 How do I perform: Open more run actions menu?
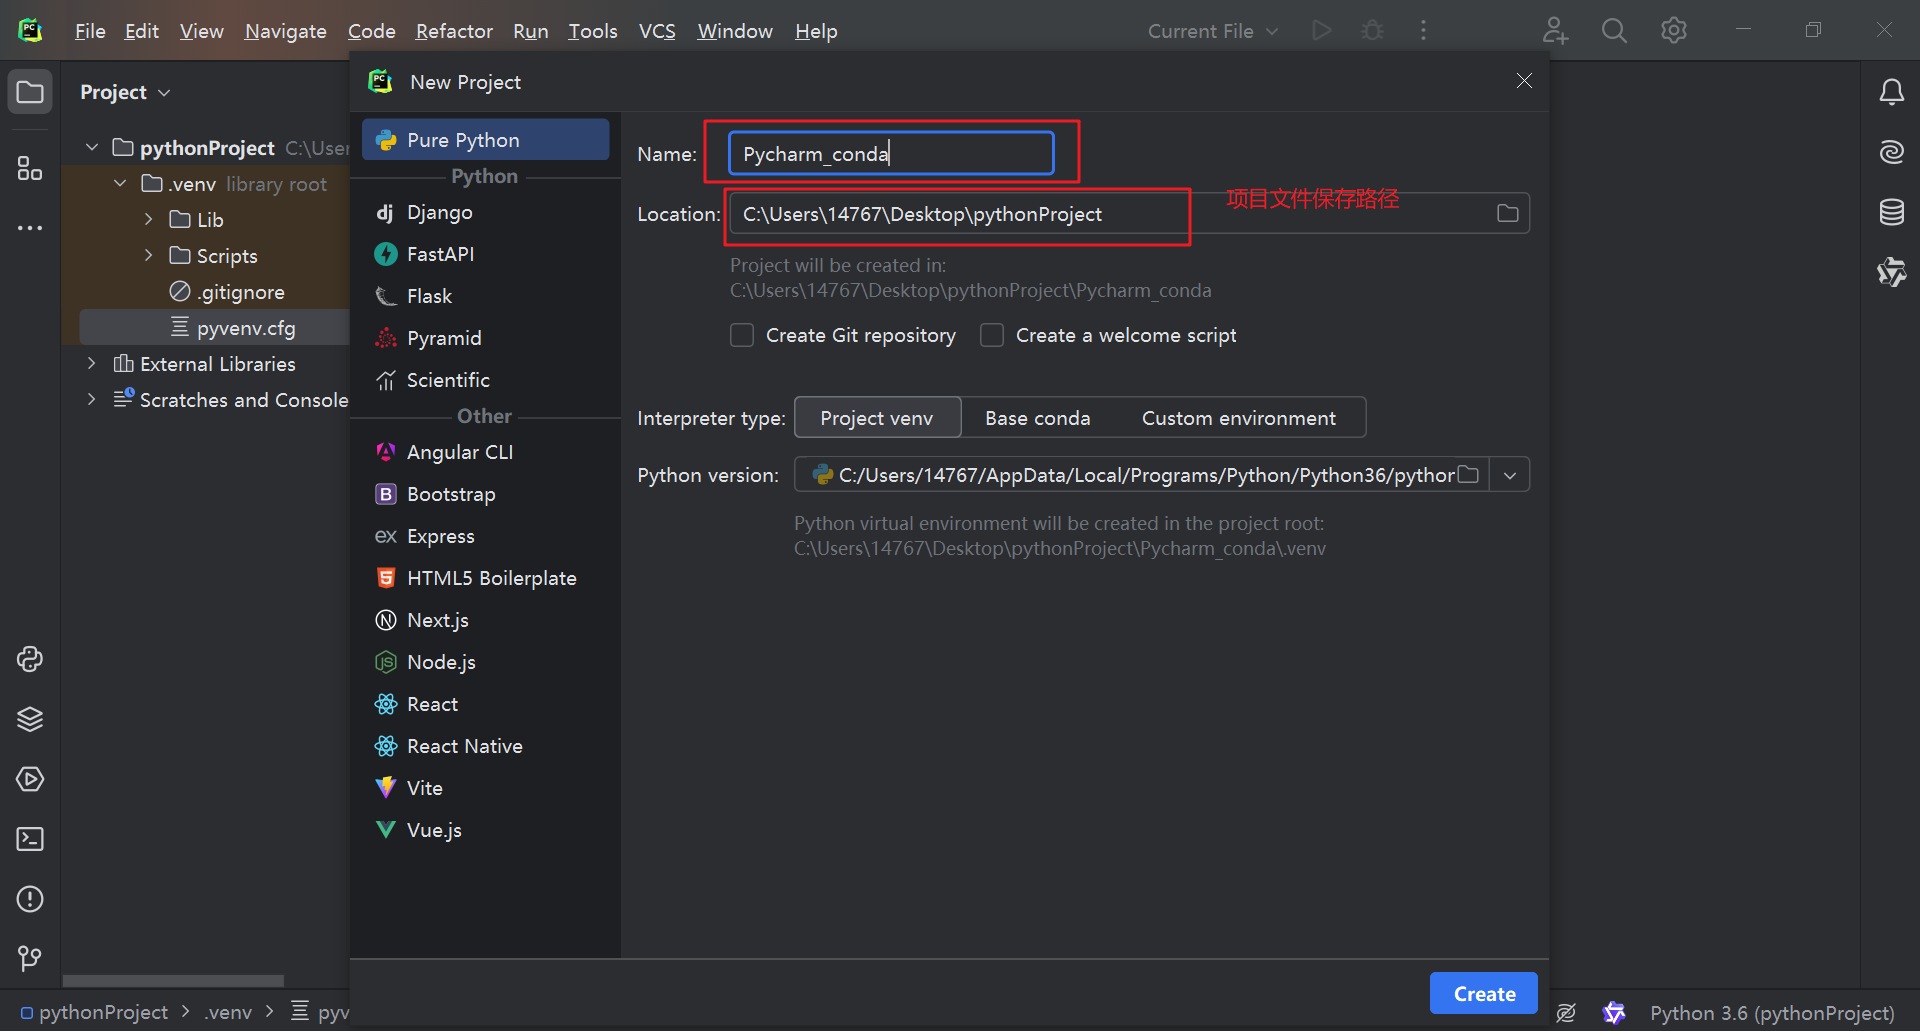(x=1423, y=31)
